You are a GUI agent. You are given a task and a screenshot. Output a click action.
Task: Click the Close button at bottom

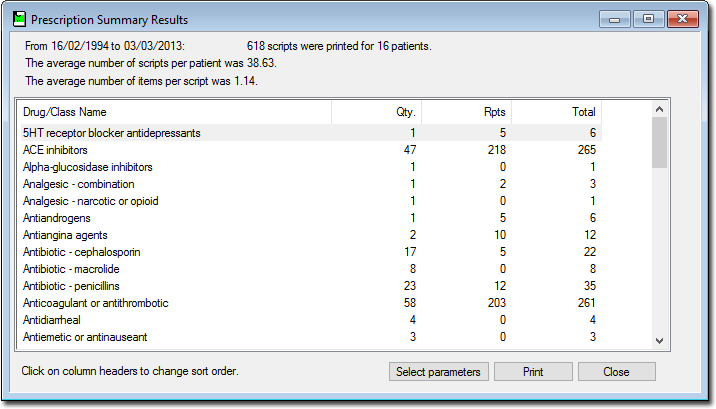tap(616, 372)
